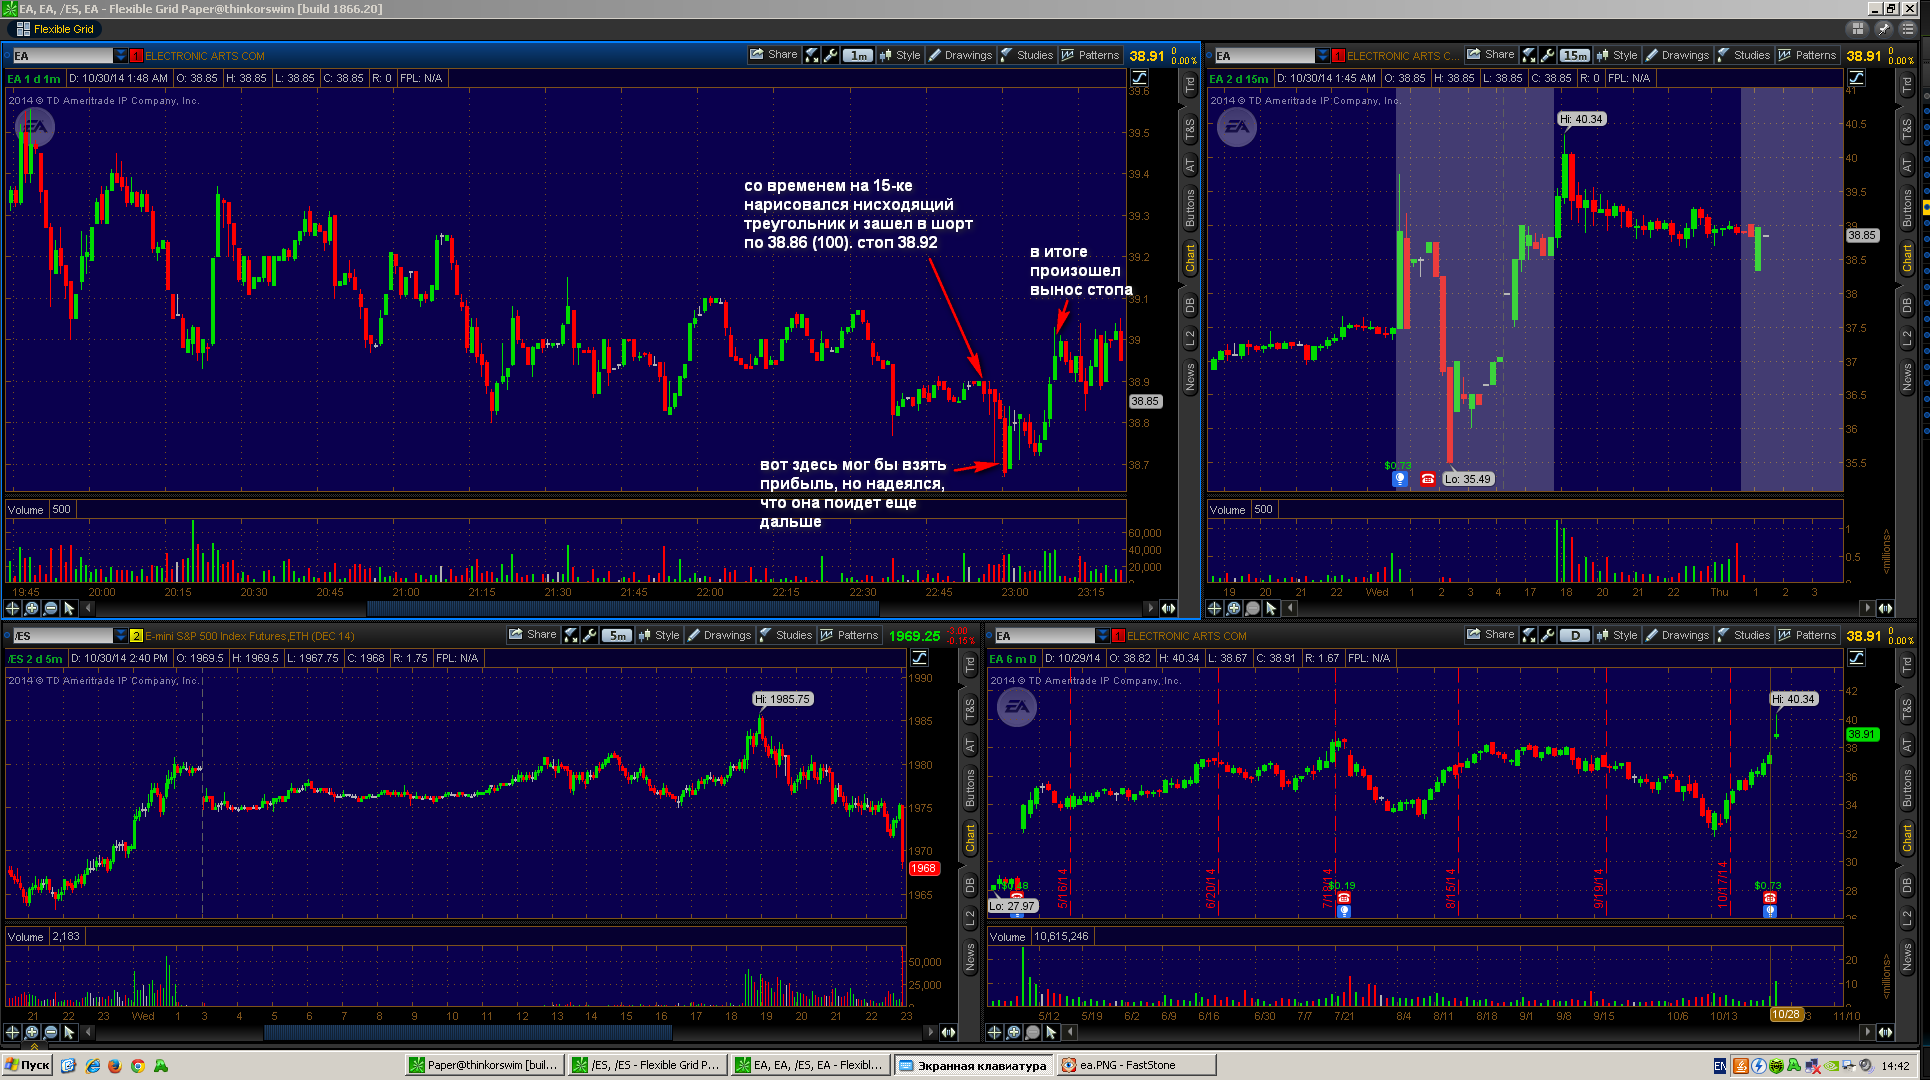Click the wrench settings icon in EA 1m chart
The width and height of the screenshot is (1930, 1080).
[830, 55]
